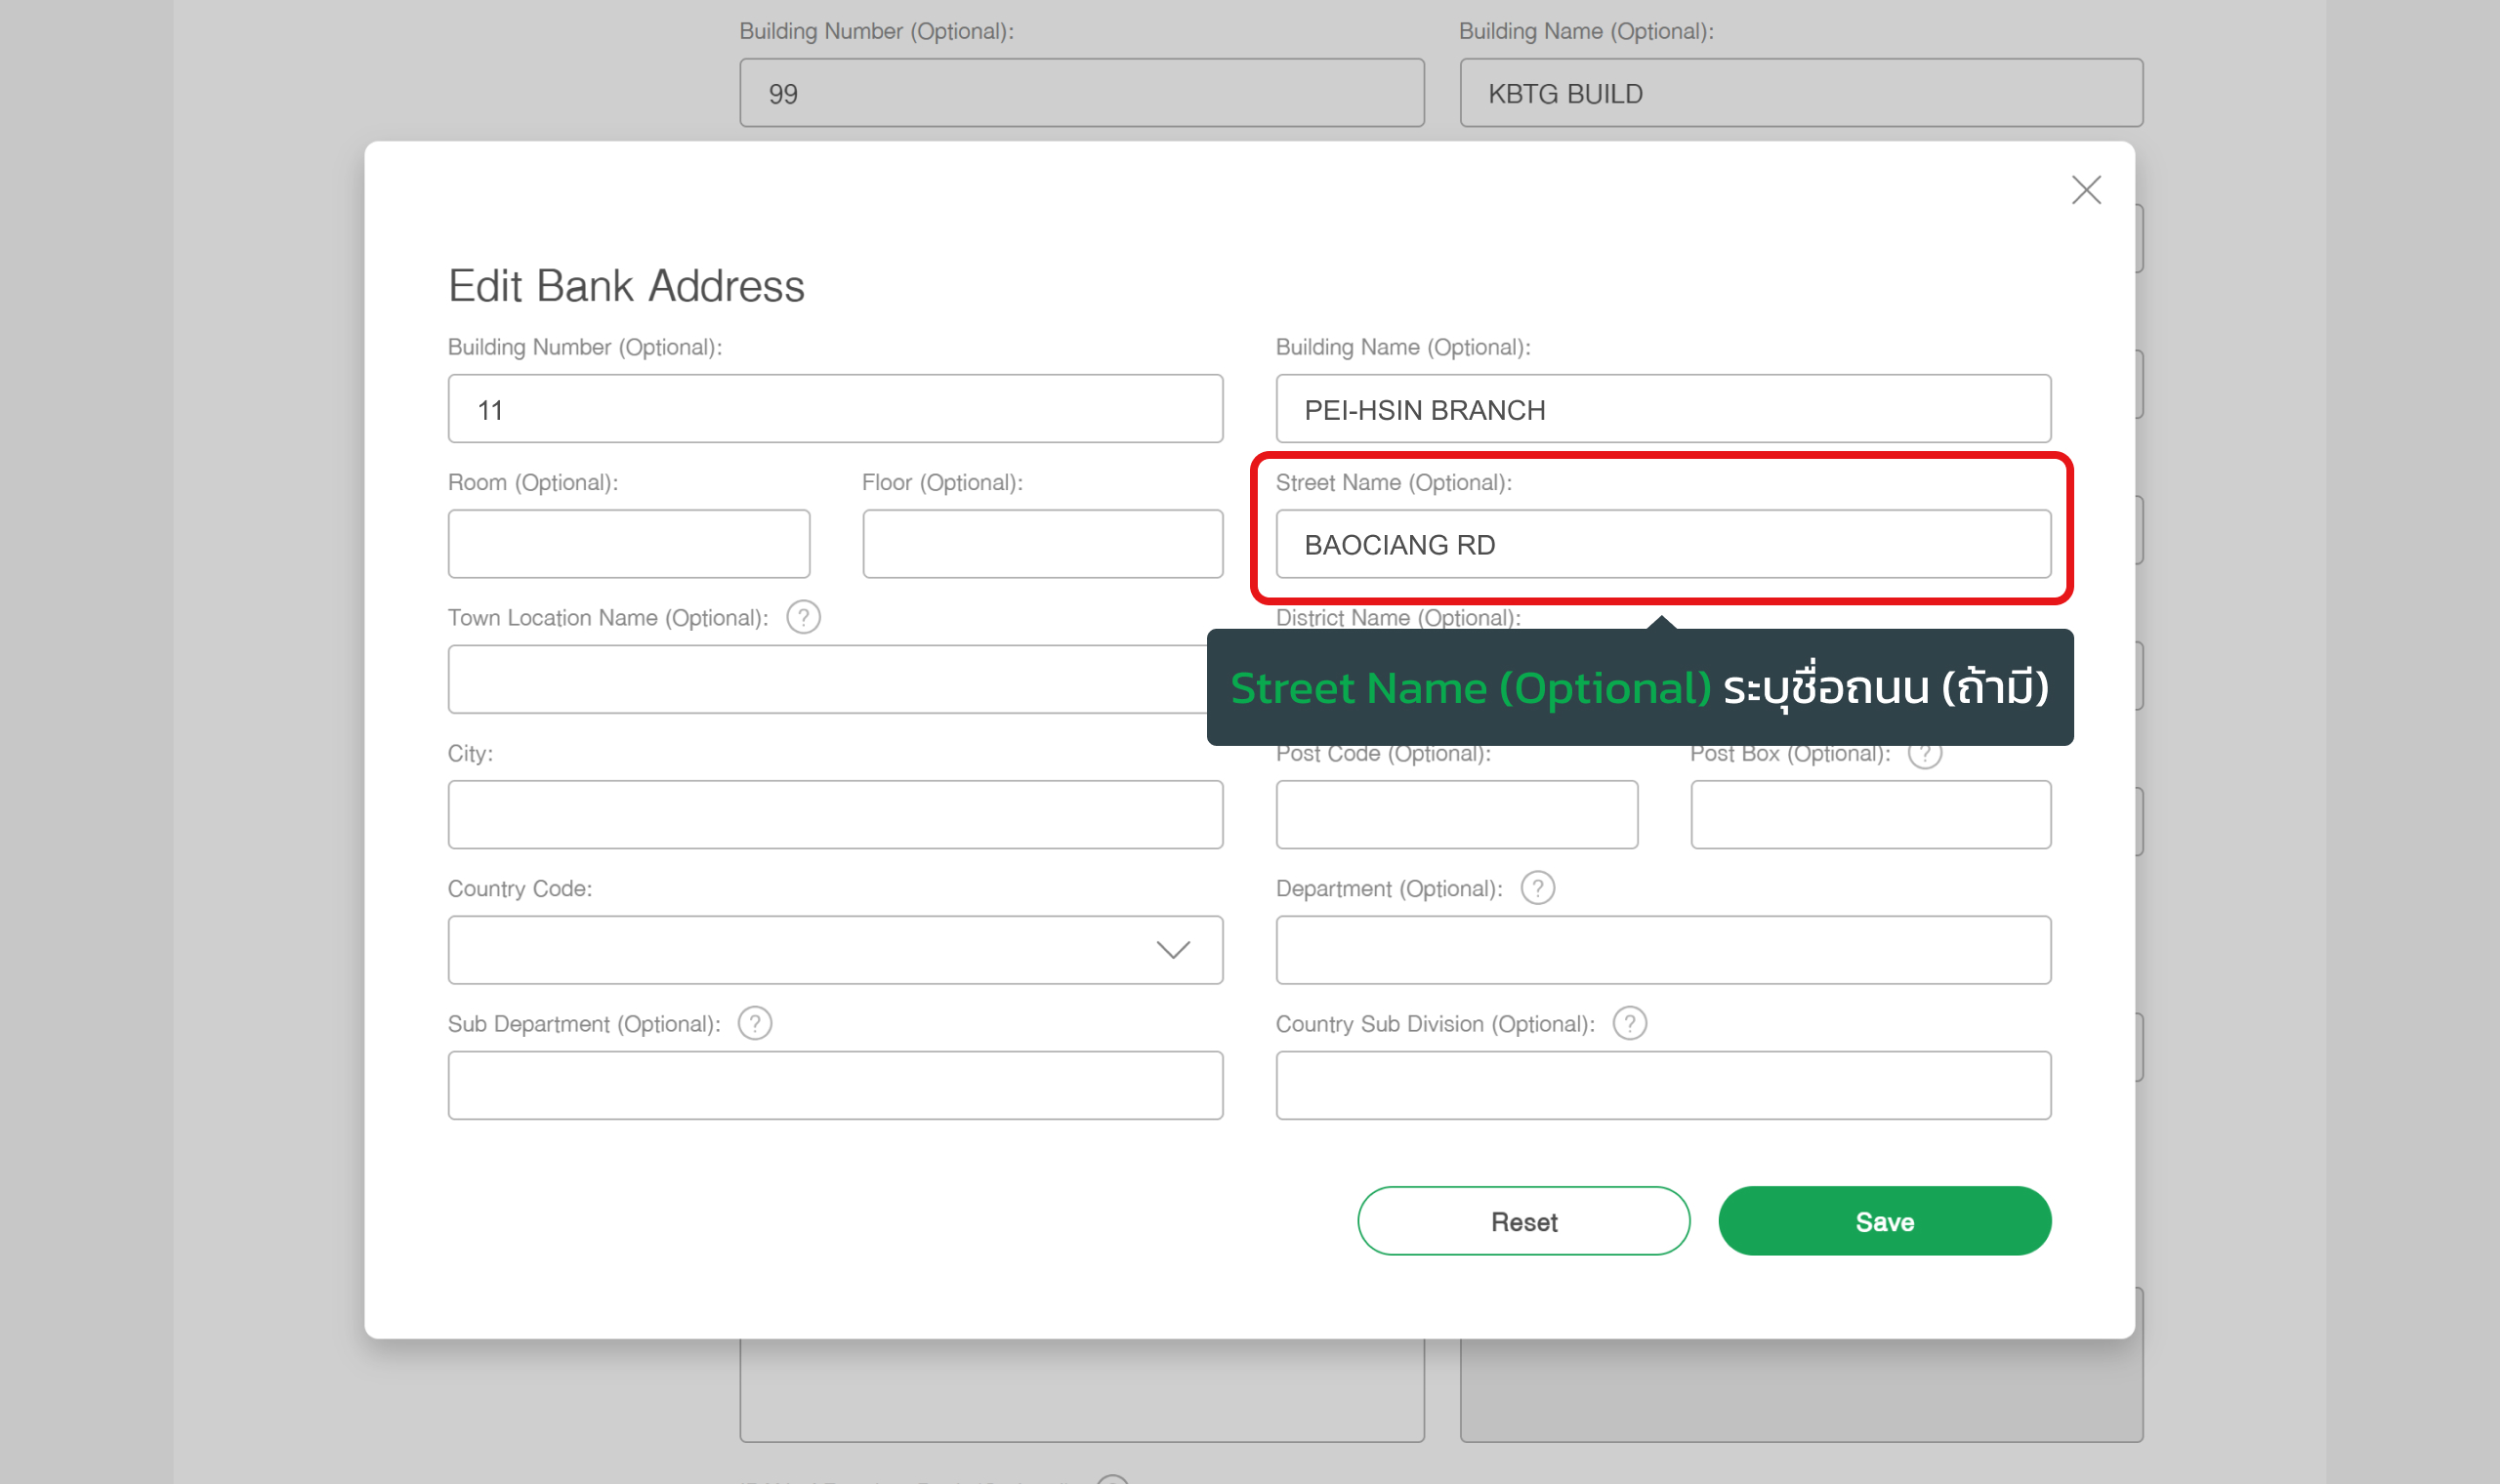Focus the Sub Department input field
This screenshot has height=1484, width=2500.
click(835, 1085)
